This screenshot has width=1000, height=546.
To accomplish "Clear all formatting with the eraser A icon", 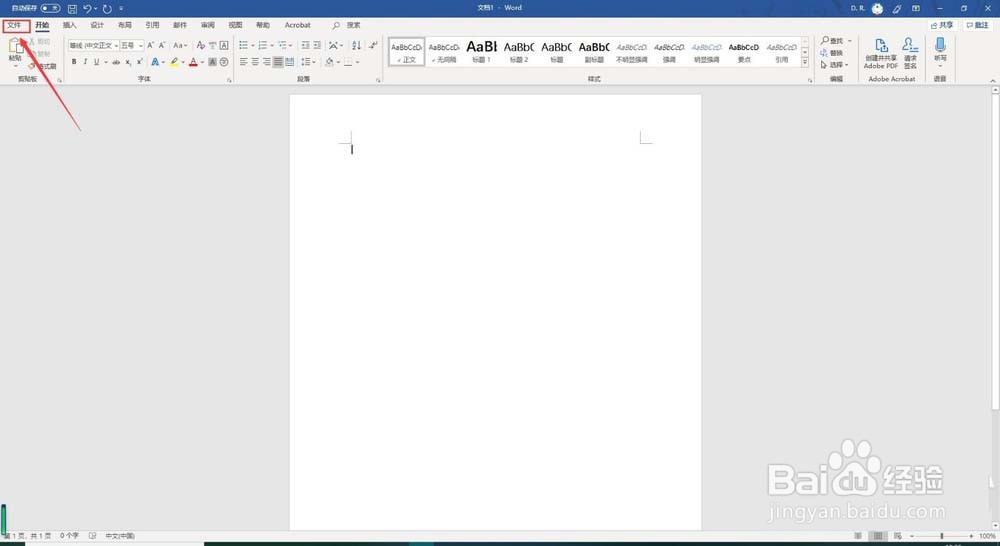I will 200,45.
